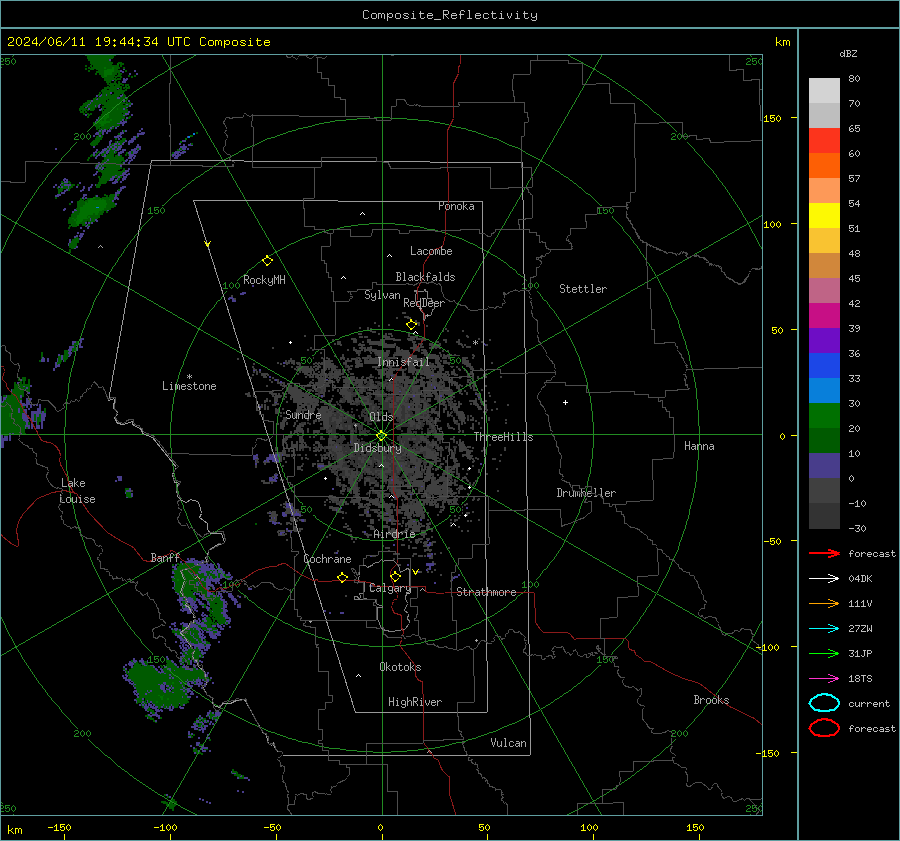Screen dimensions: 900x841
Task: Click the Brooks label
Action: [711, 700]
